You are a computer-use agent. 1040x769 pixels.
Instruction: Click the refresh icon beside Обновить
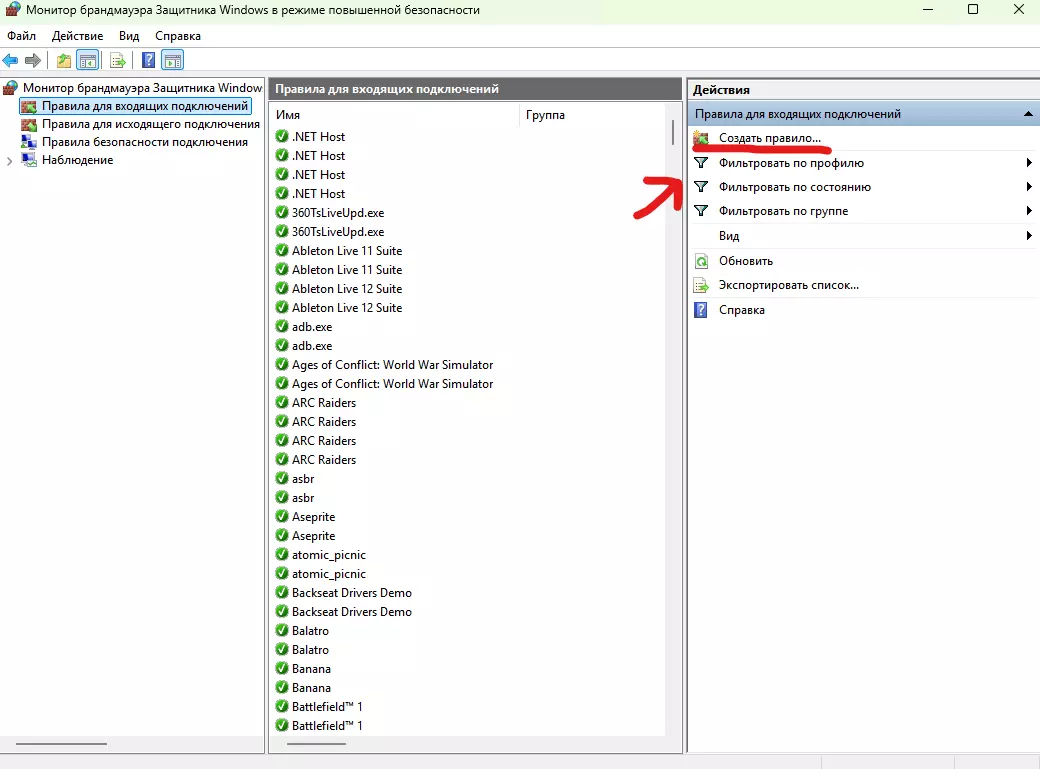click(701, 261)
